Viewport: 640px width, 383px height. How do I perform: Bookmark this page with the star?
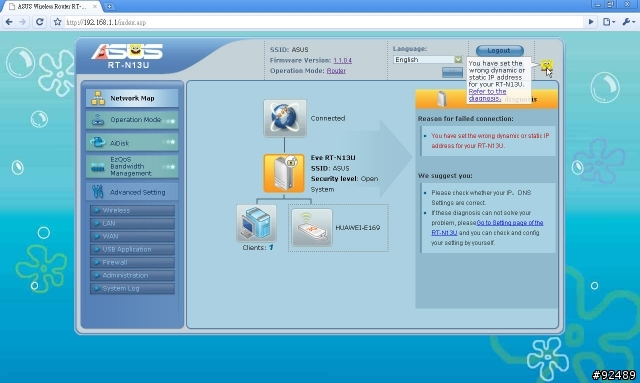[x=58, y=22]
